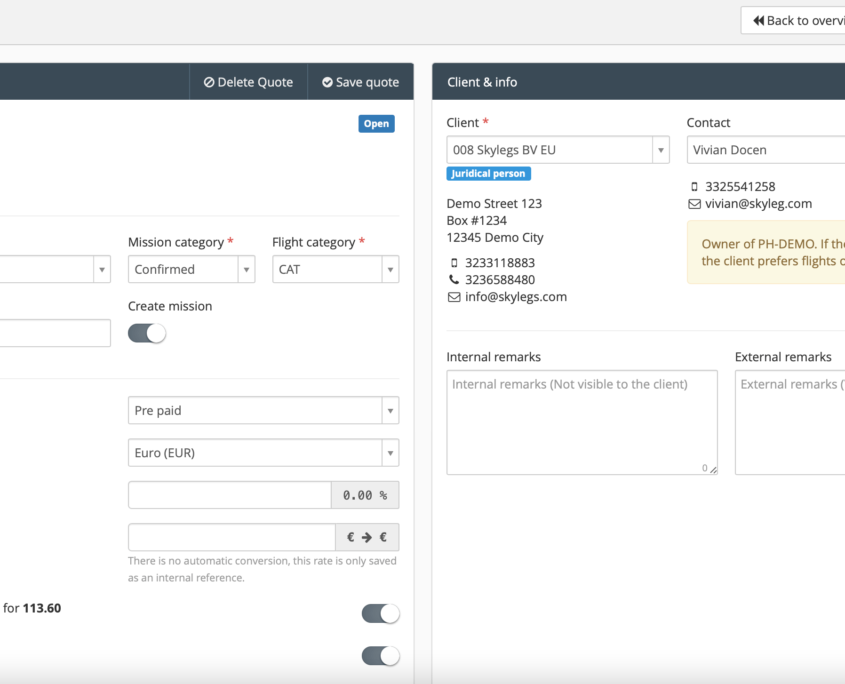Image resolution: width=845 pixels, height=684 pixels.
Task: Click the rewind icon on Back to overview
Action: coord(761,19)
